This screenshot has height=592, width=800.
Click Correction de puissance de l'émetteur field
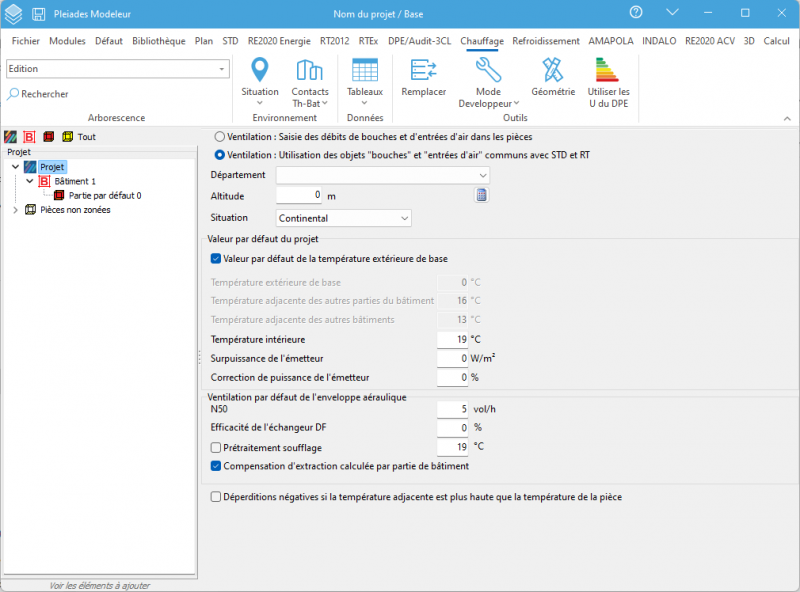[x=453, y=378]
